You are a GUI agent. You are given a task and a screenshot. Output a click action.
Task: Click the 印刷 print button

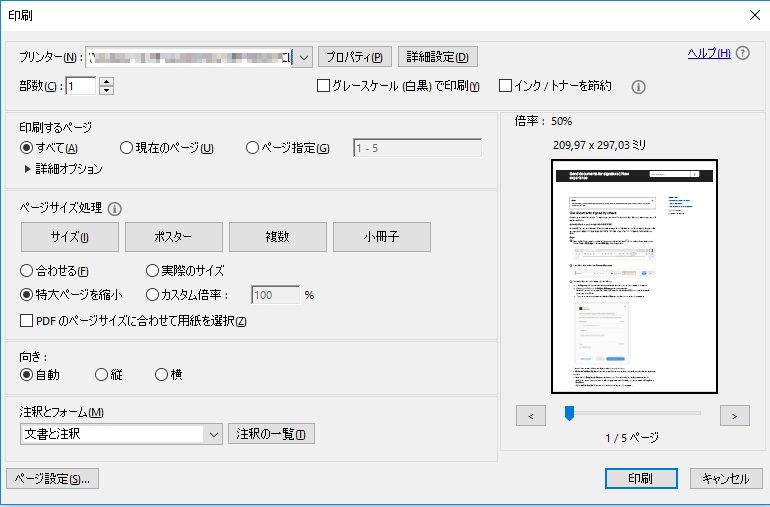641,479
